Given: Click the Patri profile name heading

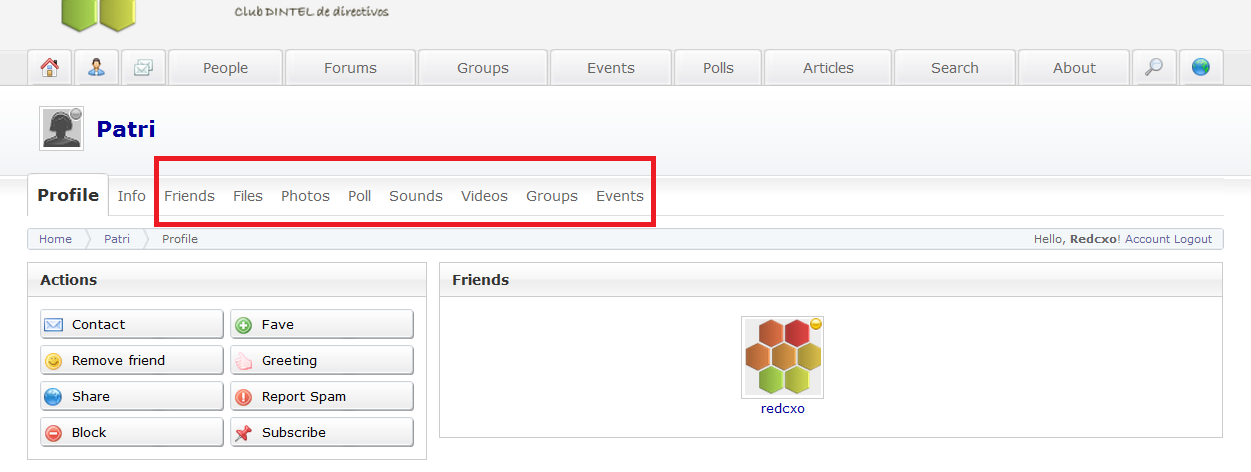Looking at the screenshot, I should coord(126,129).
